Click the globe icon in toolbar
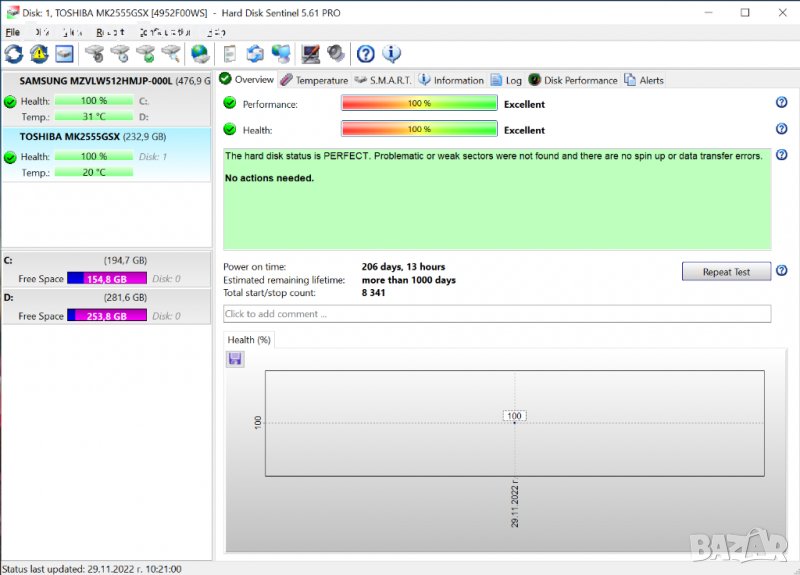800x575 pixels. [200, 54]
